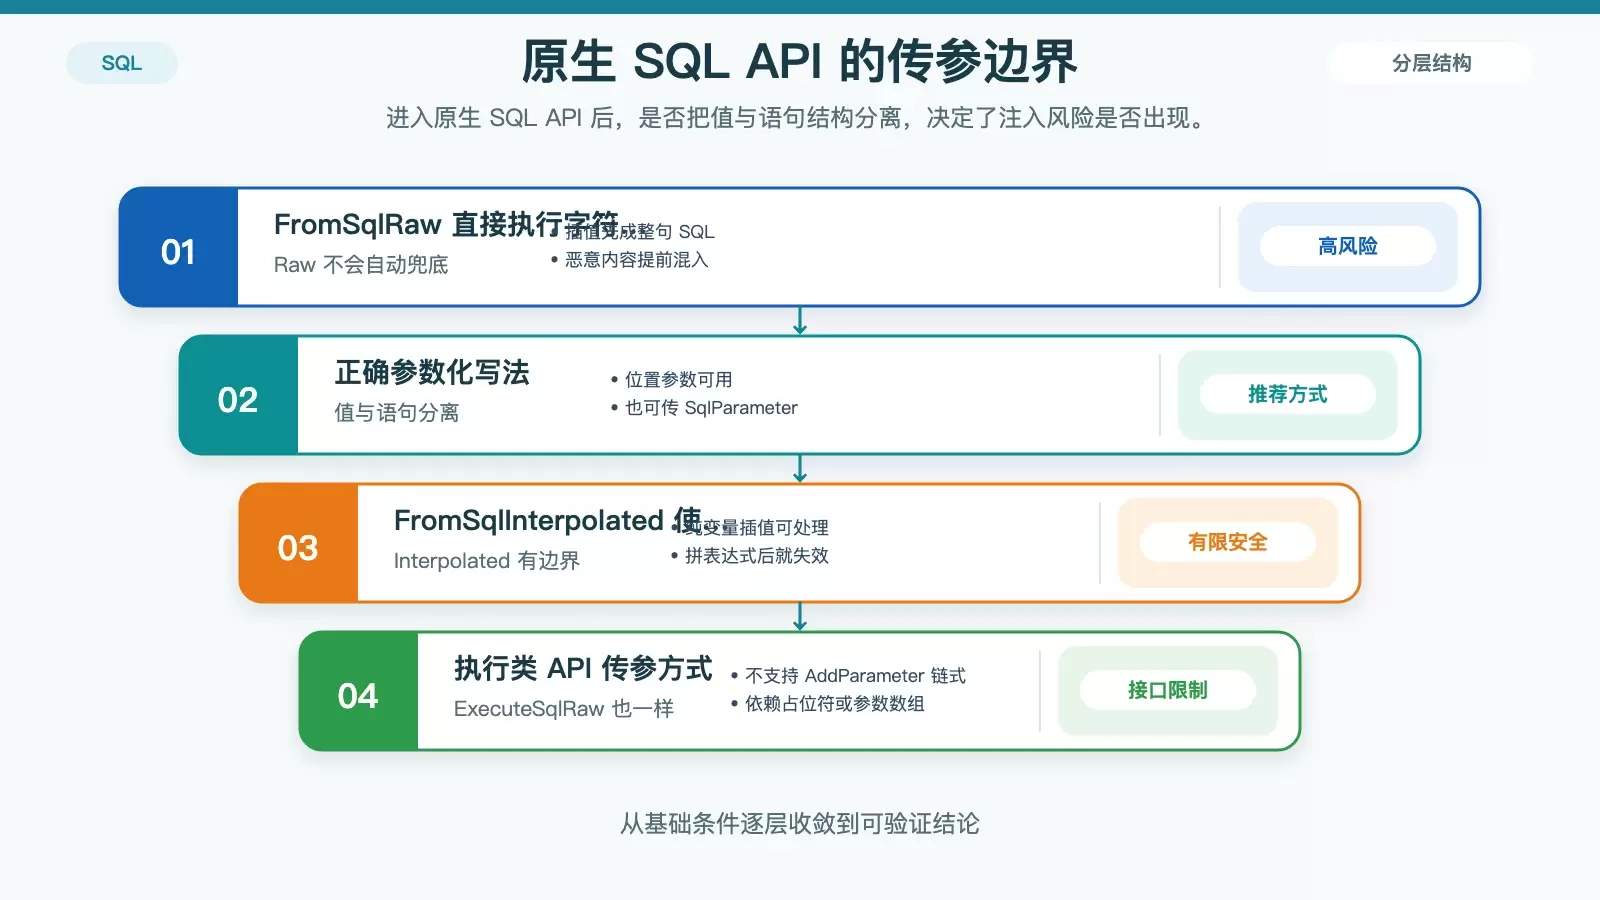Click the 有限安全 badge
The image size is (1600, 900).
(x=1227, y=542)
